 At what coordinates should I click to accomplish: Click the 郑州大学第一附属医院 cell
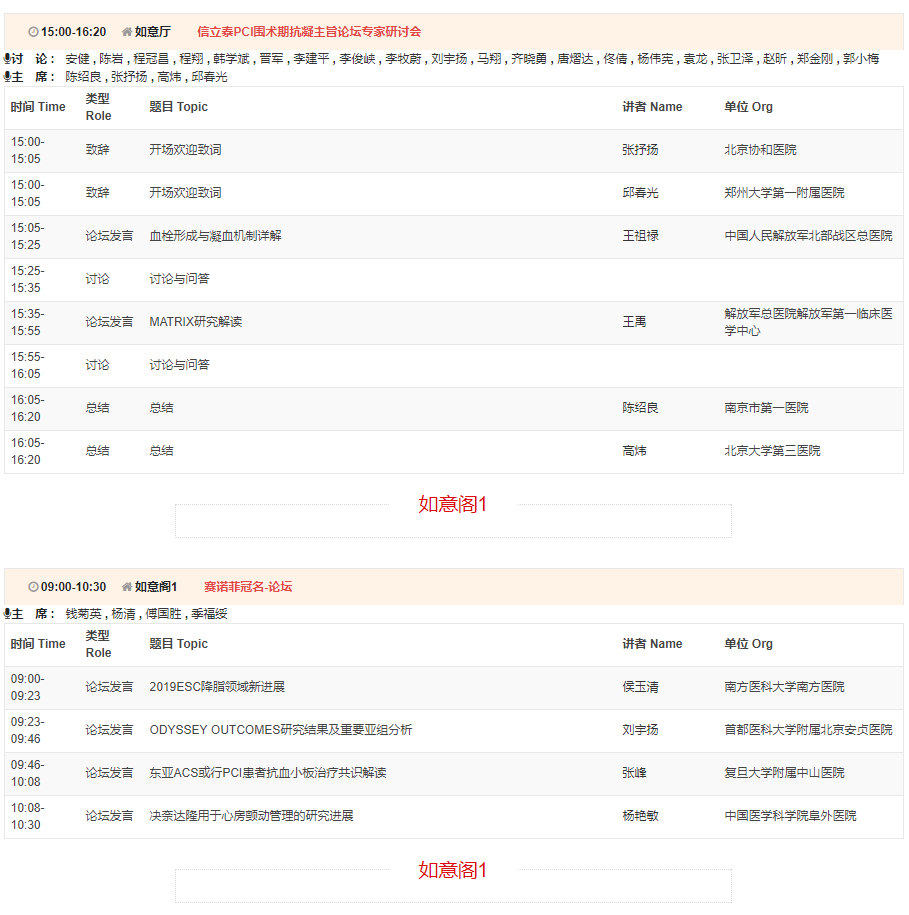click(784, 193)
